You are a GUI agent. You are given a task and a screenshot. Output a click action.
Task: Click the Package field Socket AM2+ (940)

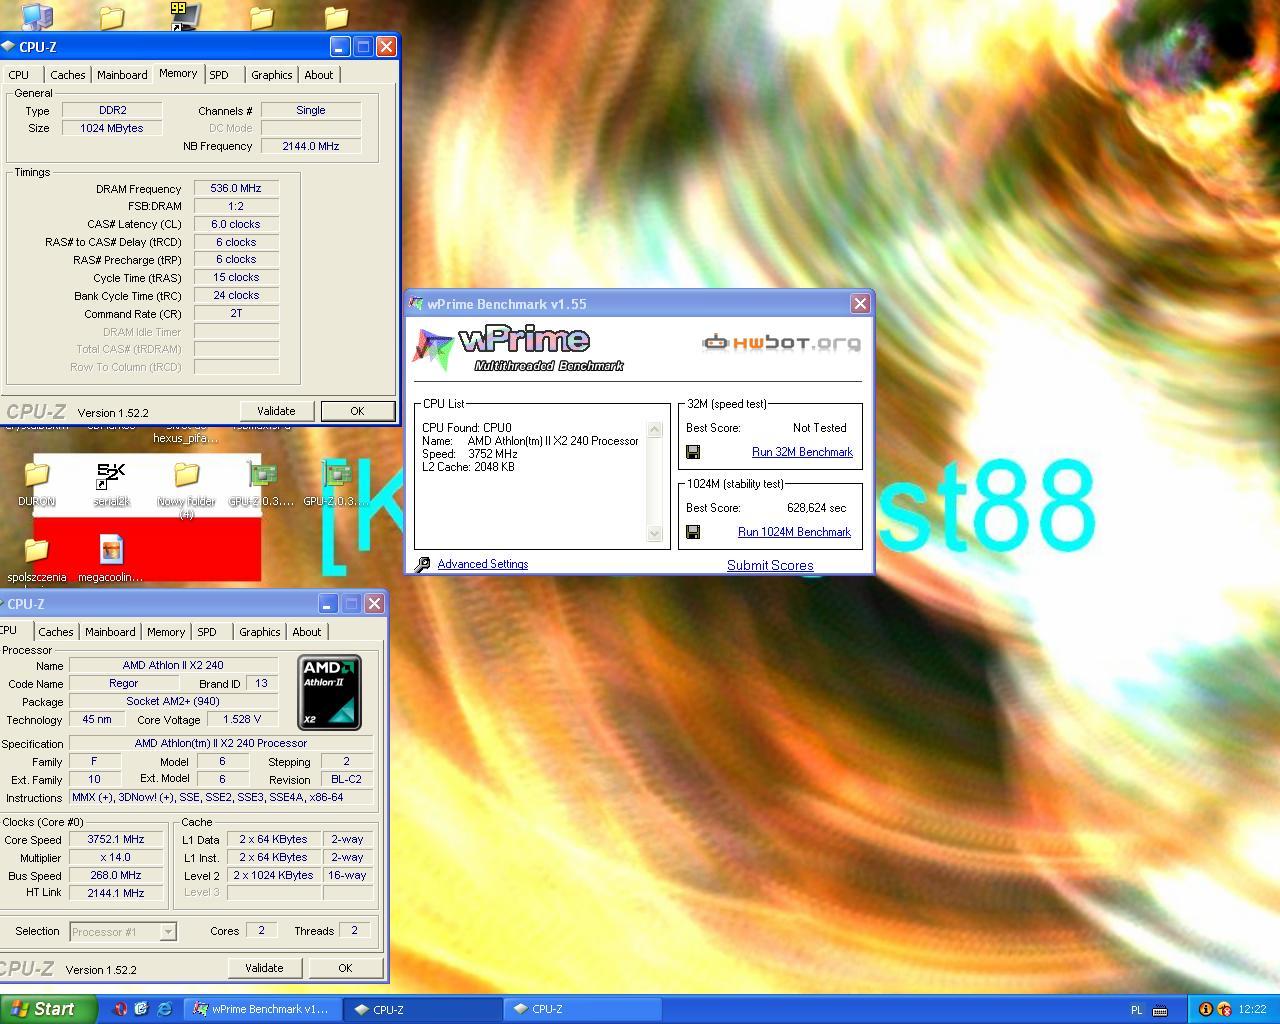(173, 701)
